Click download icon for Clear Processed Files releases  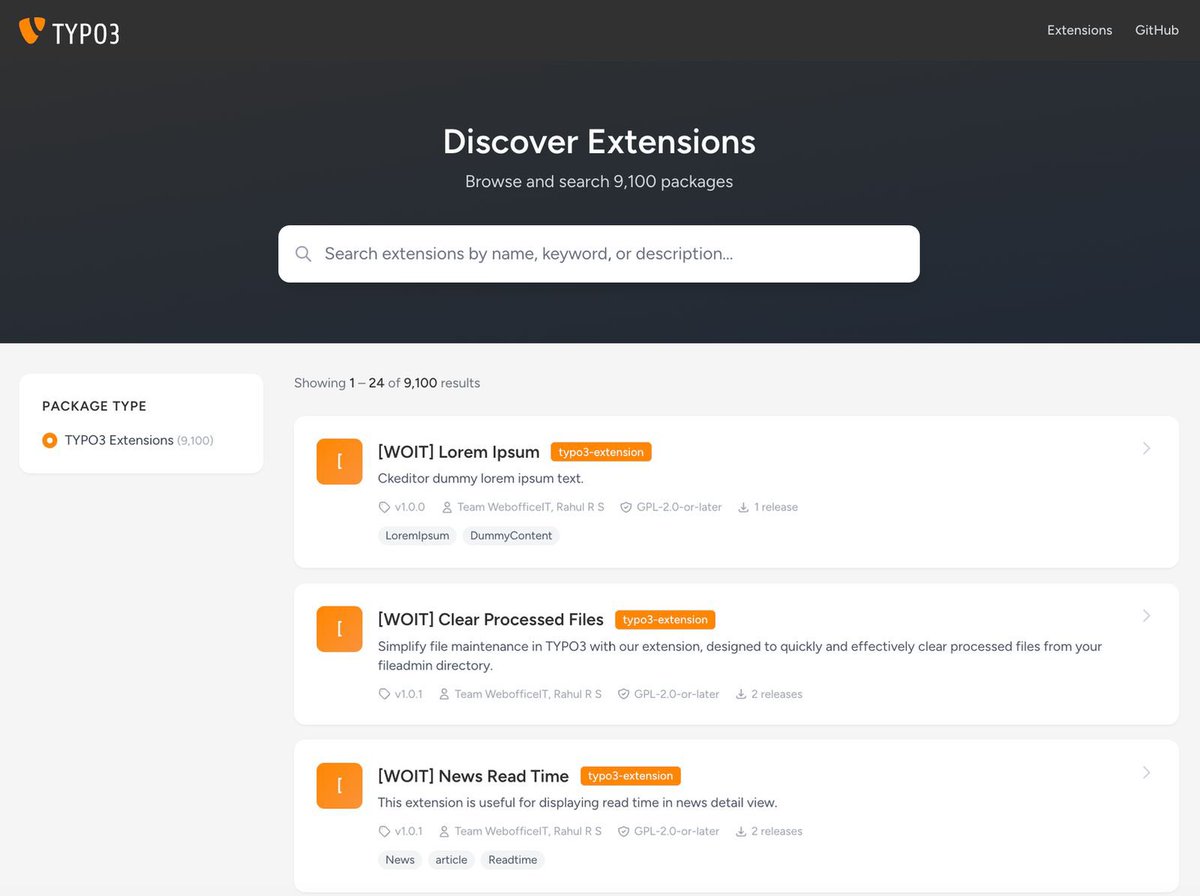click(741, 694)
